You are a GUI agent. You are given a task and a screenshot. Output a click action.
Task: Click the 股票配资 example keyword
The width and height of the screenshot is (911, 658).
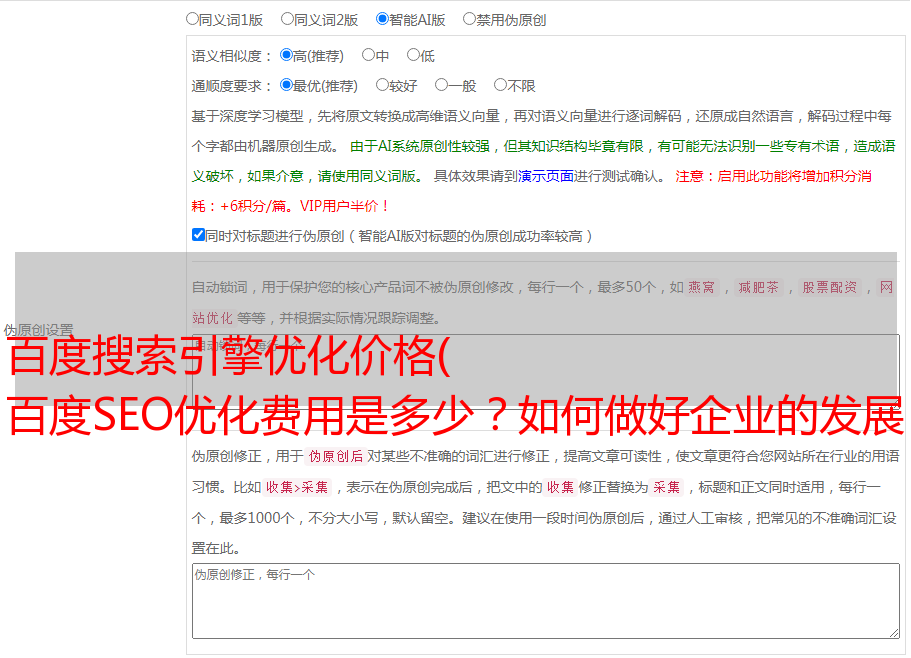830,287
